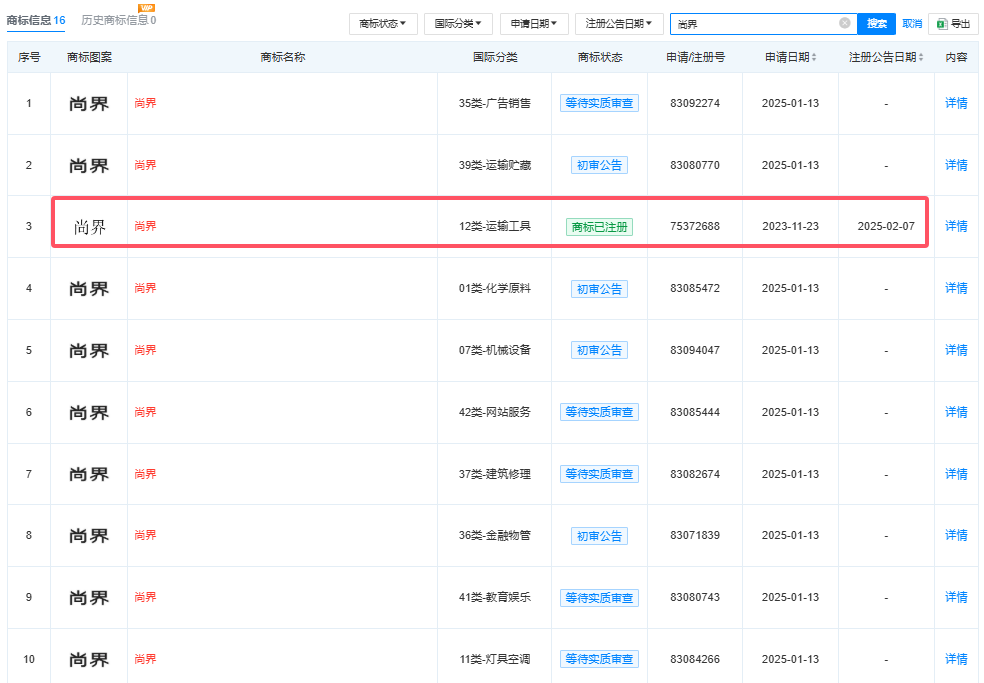Click the Excel export icon

[x=941, y=24]
